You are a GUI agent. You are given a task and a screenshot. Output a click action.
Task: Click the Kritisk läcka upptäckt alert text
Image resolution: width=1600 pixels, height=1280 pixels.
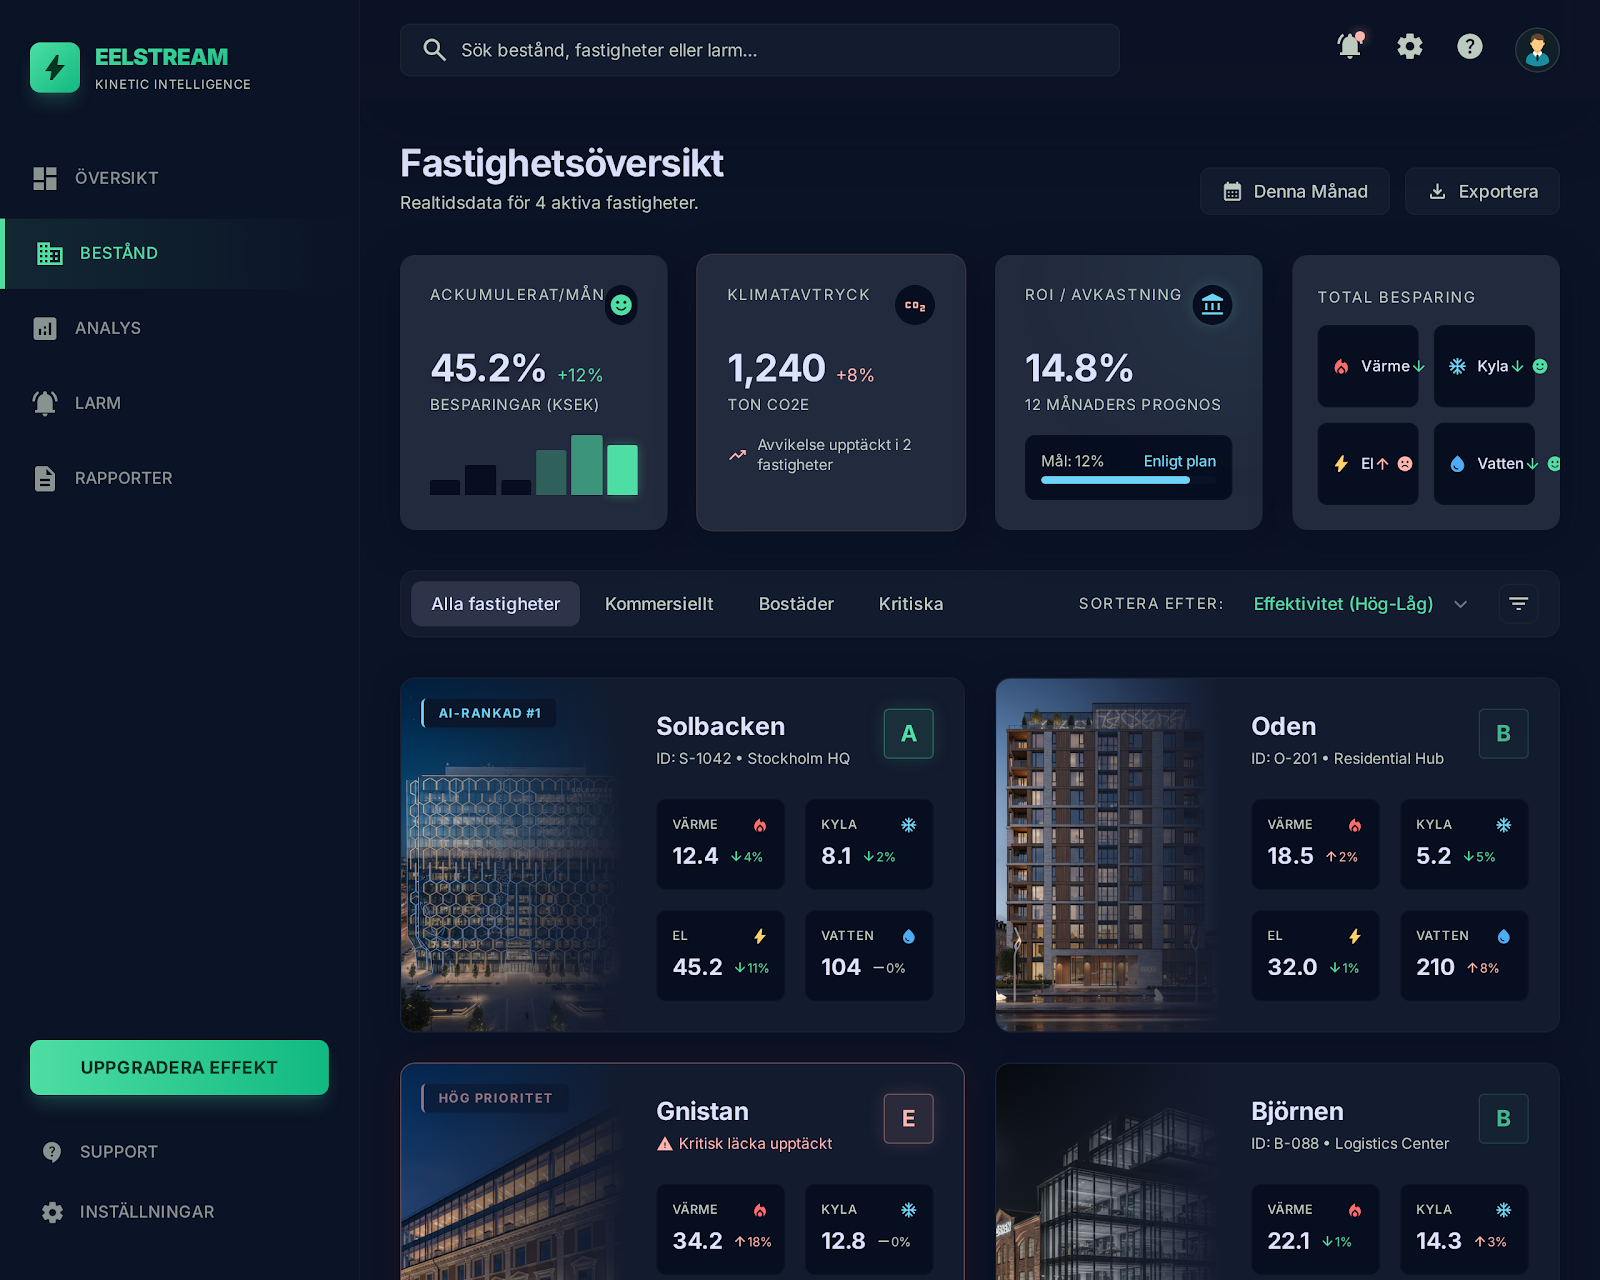[x=755, y=1144]
